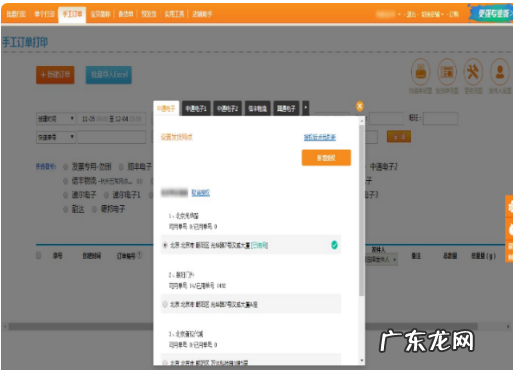
Task: Open the delivery note template settings icon
Action: pos(447,72)
